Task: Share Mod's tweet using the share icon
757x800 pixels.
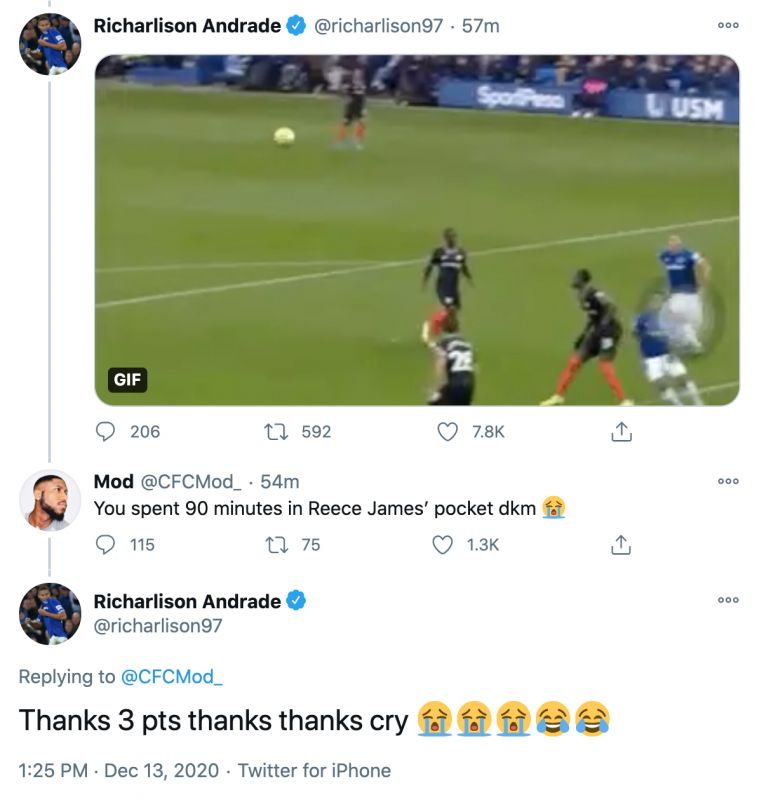Action: tap(621, 545)
